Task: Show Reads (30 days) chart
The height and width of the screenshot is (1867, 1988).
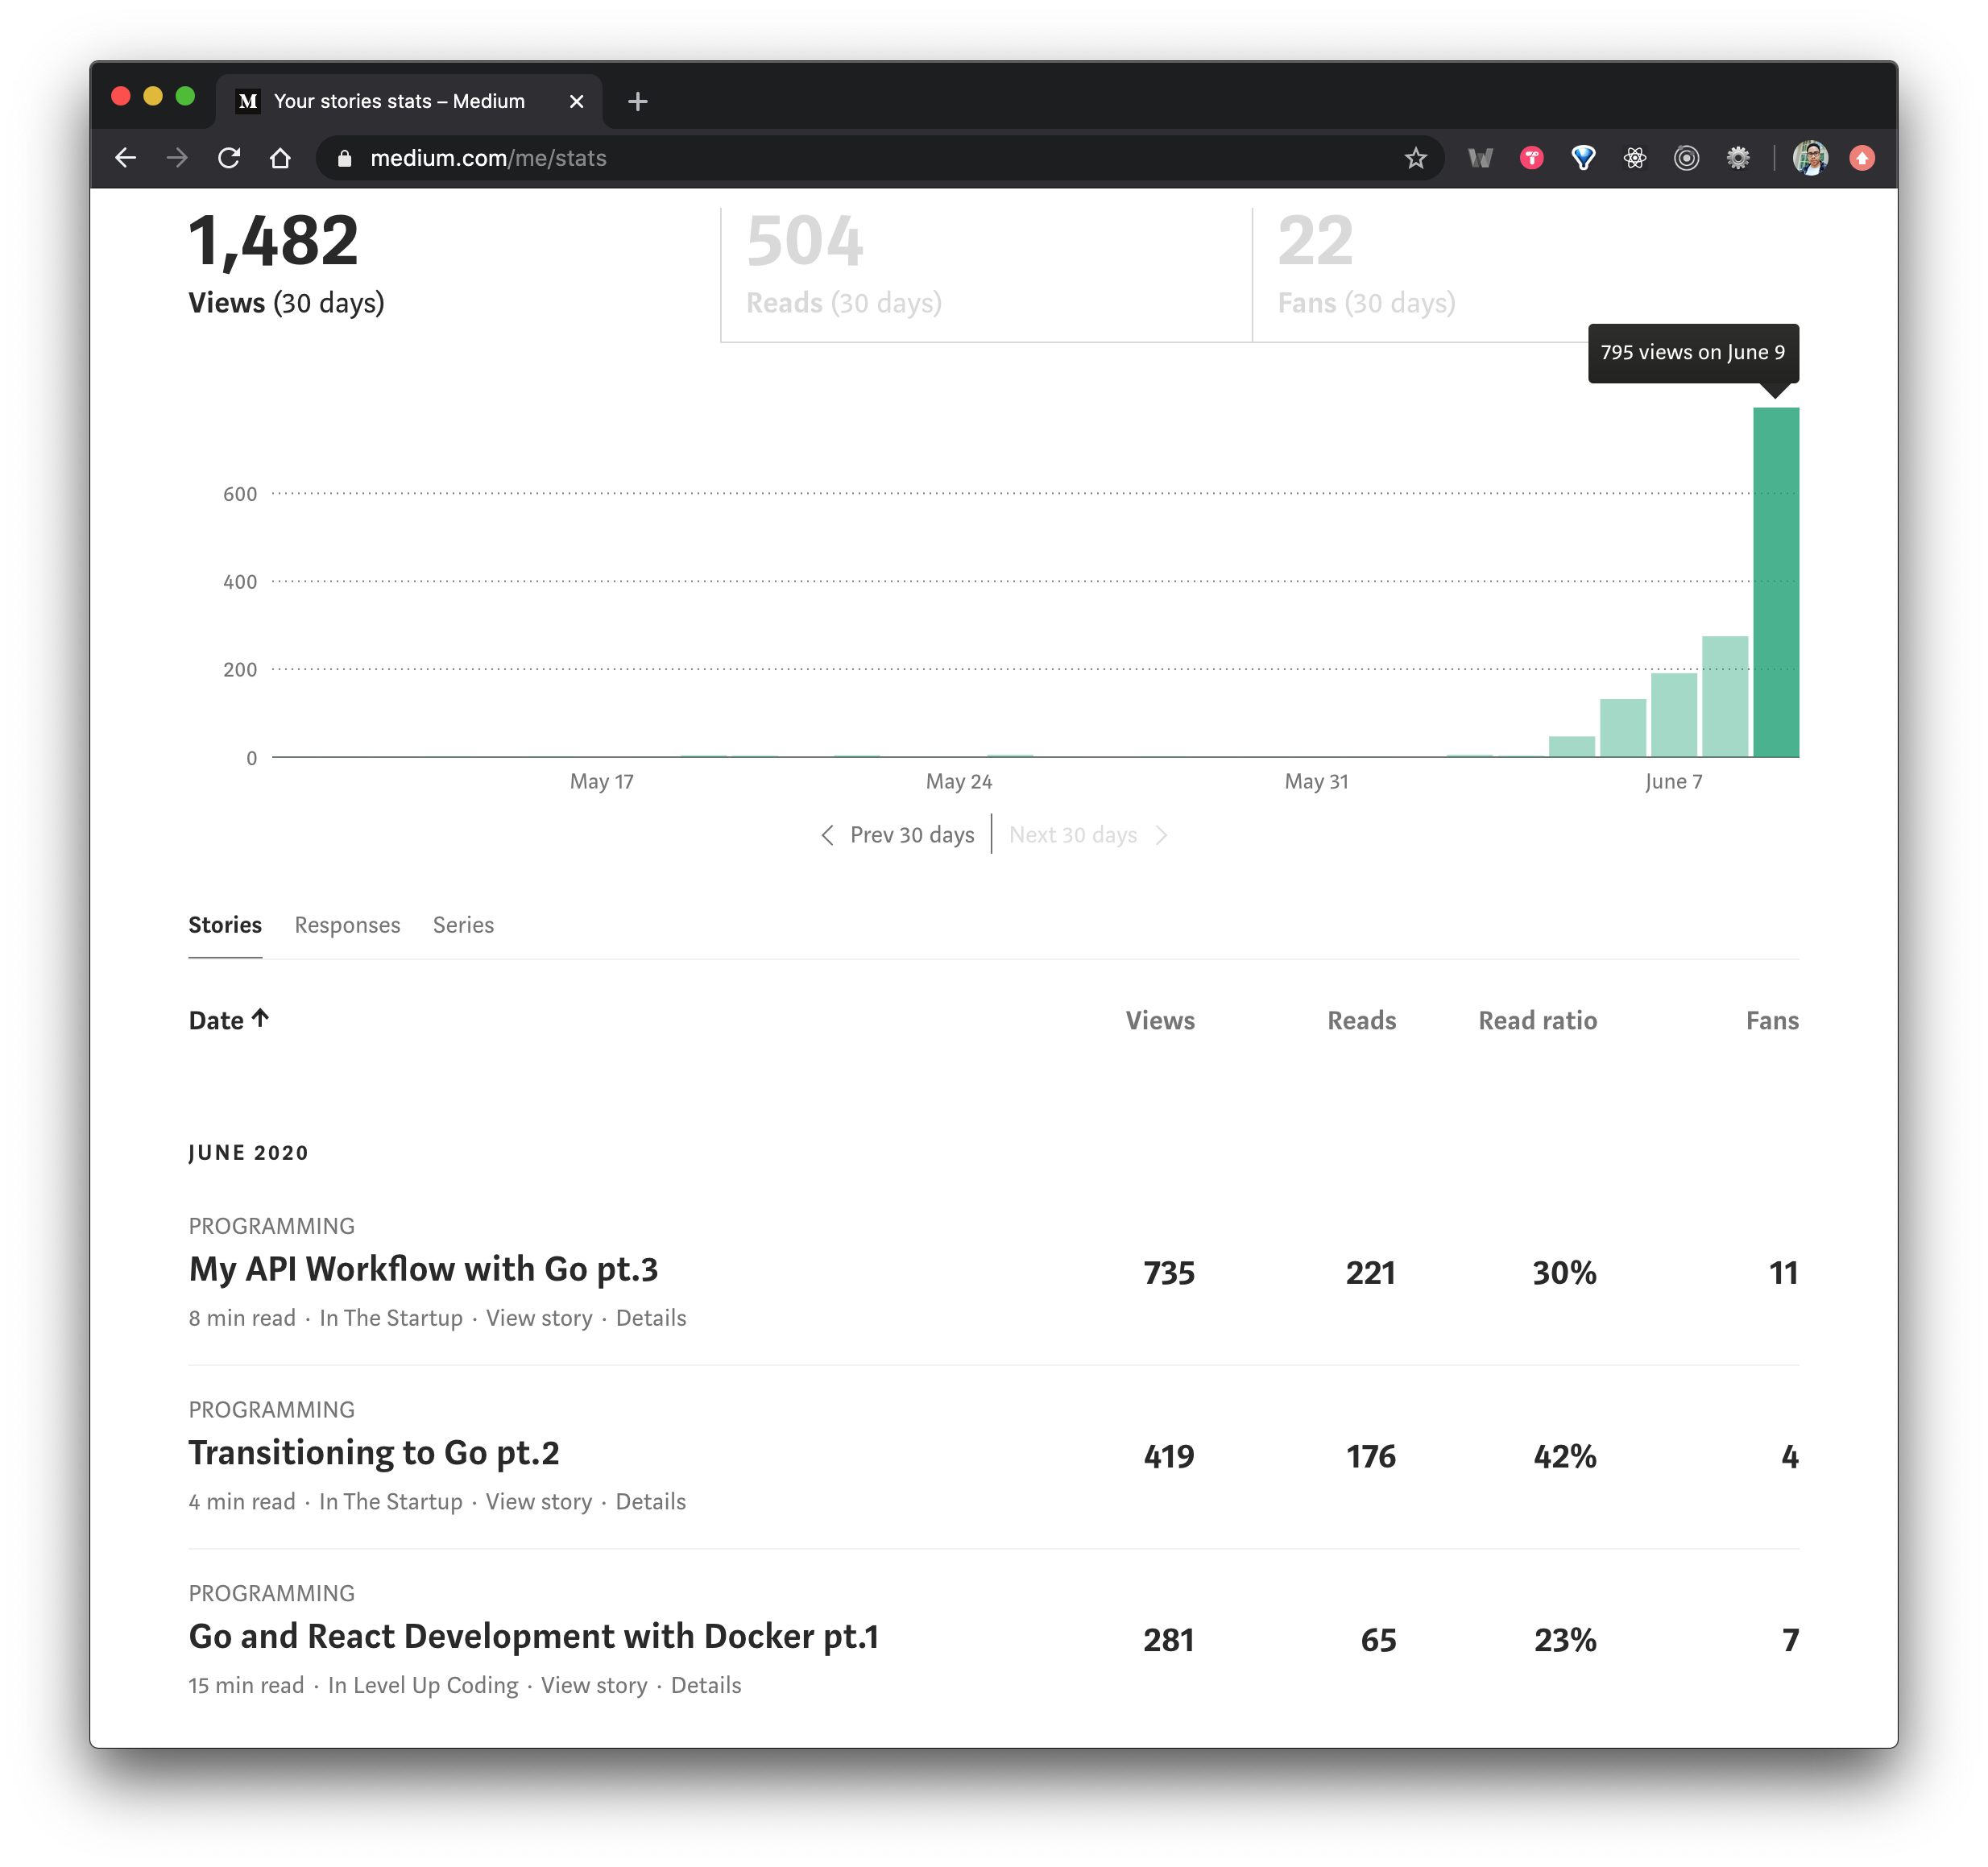Action: pos(843,302)
